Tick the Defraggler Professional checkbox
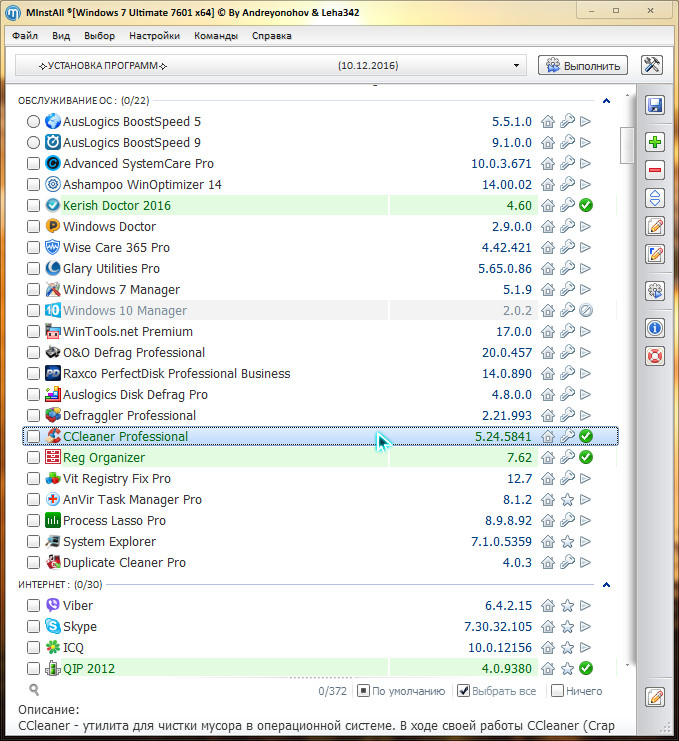The width and height of the screenshot is (679, 741). [33, 415]
